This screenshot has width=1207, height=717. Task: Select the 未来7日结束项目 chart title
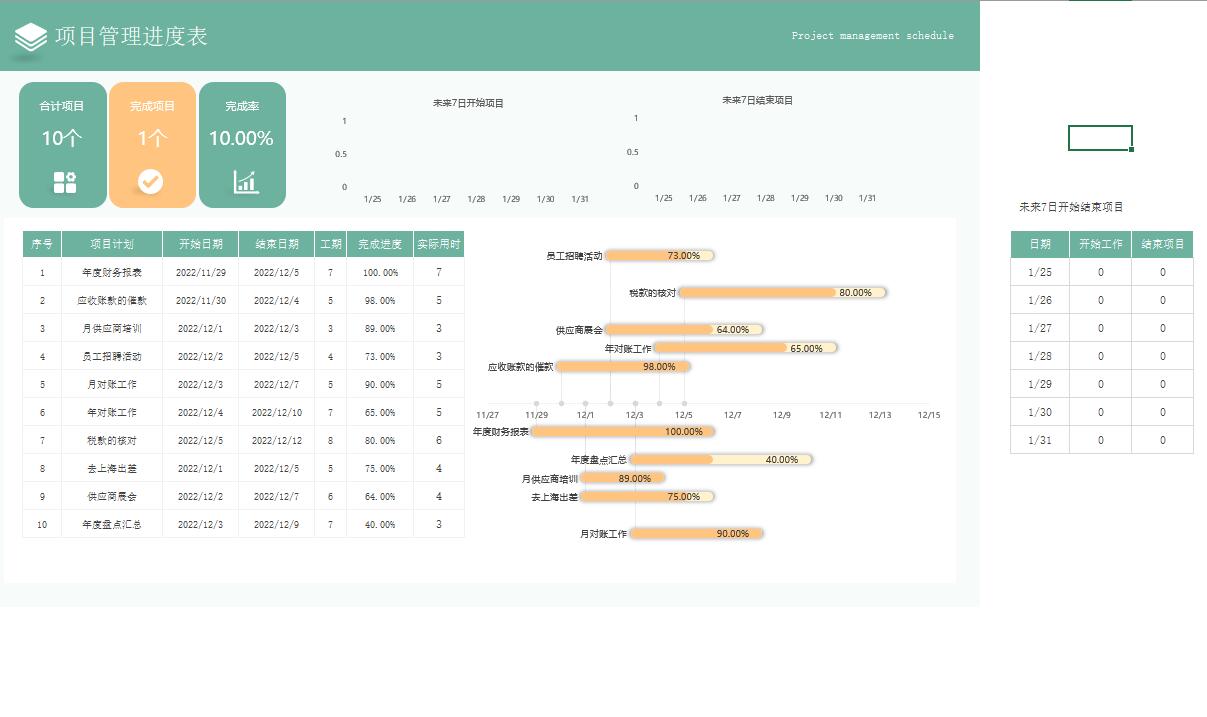[x=757, y=100]
